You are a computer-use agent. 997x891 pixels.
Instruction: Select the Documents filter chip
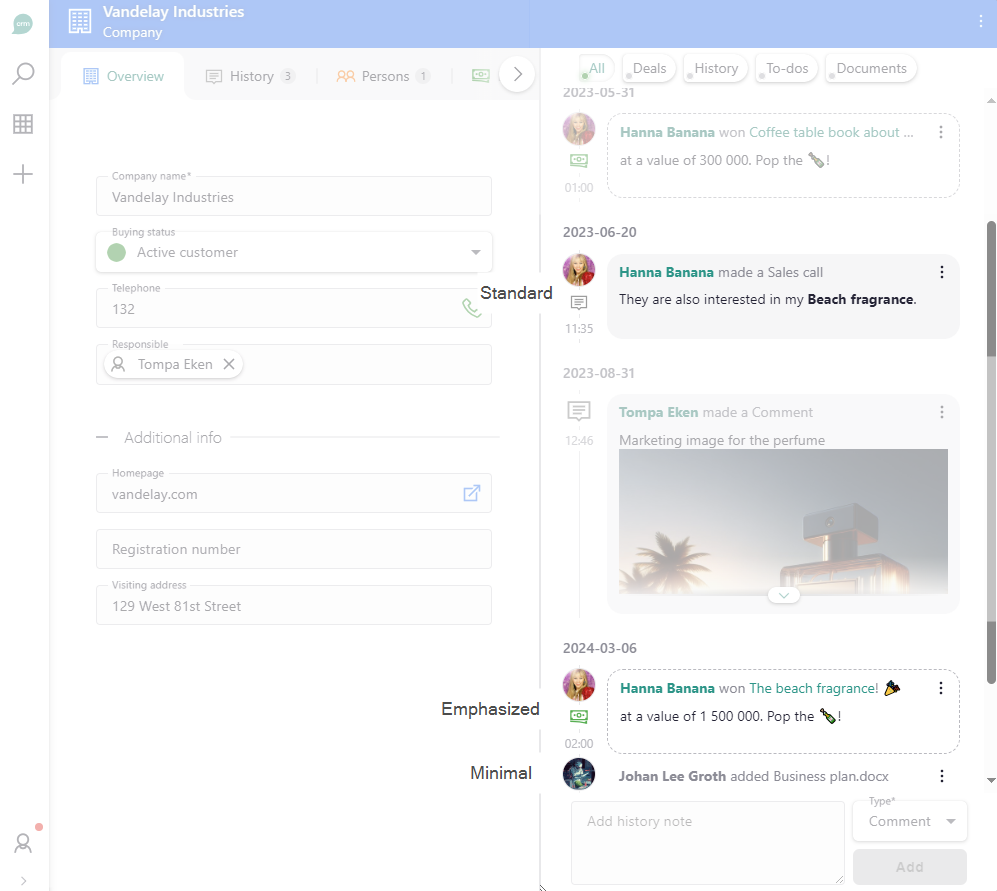tap(871, 68)
